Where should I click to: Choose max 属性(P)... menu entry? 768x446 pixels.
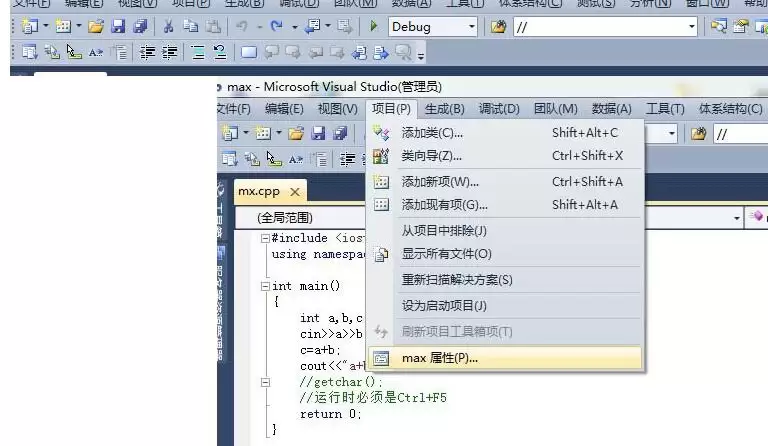coord(505,358)
